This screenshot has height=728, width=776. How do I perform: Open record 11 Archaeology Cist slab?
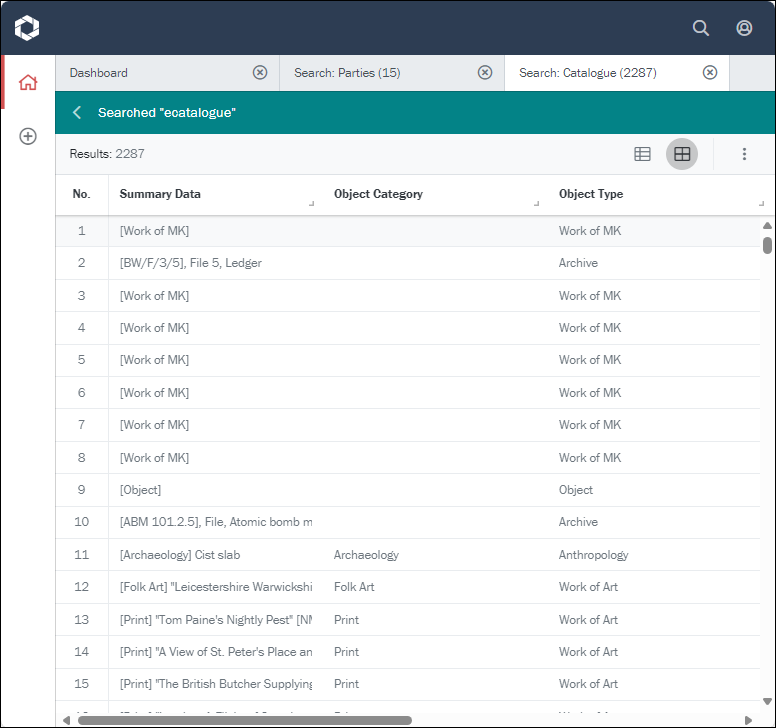click(180, 555)
